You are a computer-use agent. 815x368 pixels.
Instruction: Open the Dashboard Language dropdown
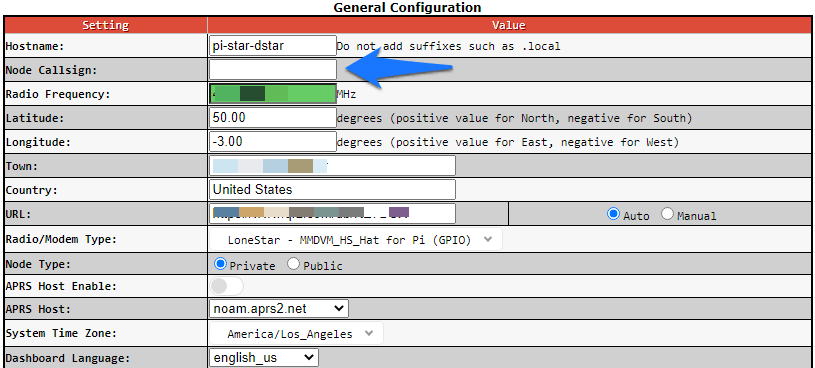264,358
